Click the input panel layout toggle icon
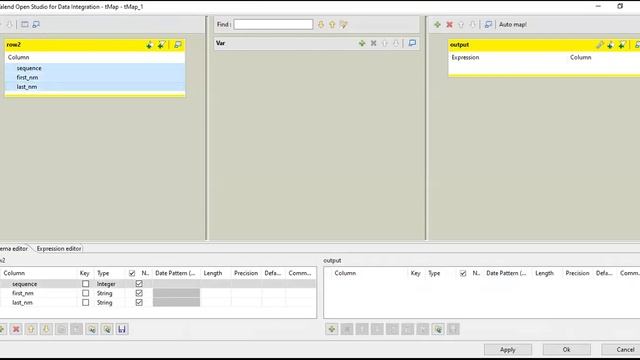 point(25,24)
